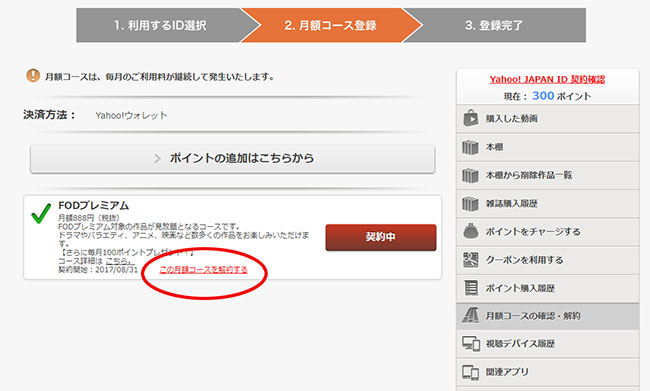Click the 本棚 bookshelf icon
650x391 pixels.
(x=471, y=147)
